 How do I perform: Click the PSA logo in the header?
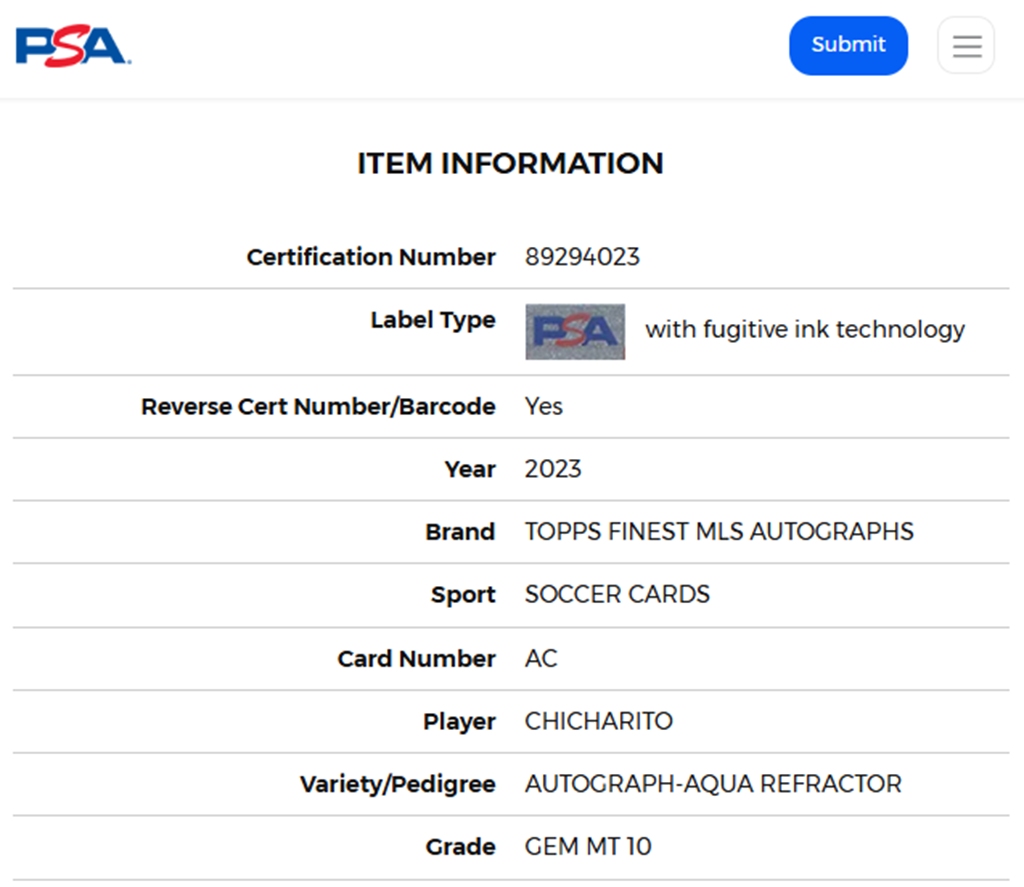(x=73, y=46)
